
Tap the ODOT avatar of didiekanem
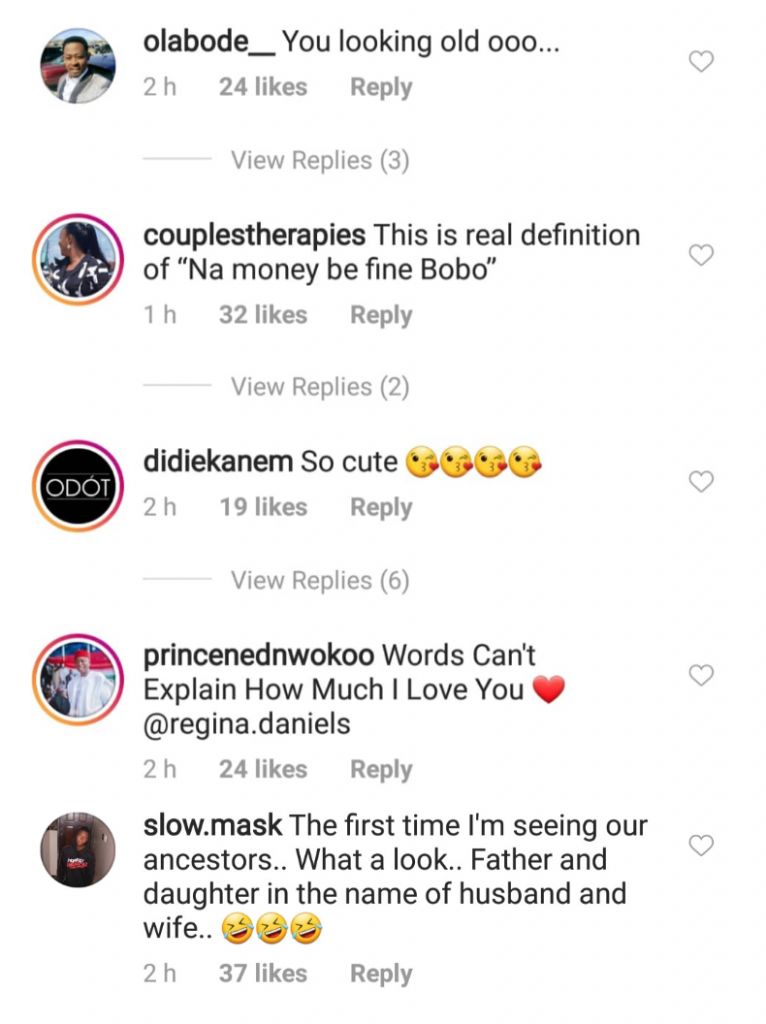click(78, 485)
